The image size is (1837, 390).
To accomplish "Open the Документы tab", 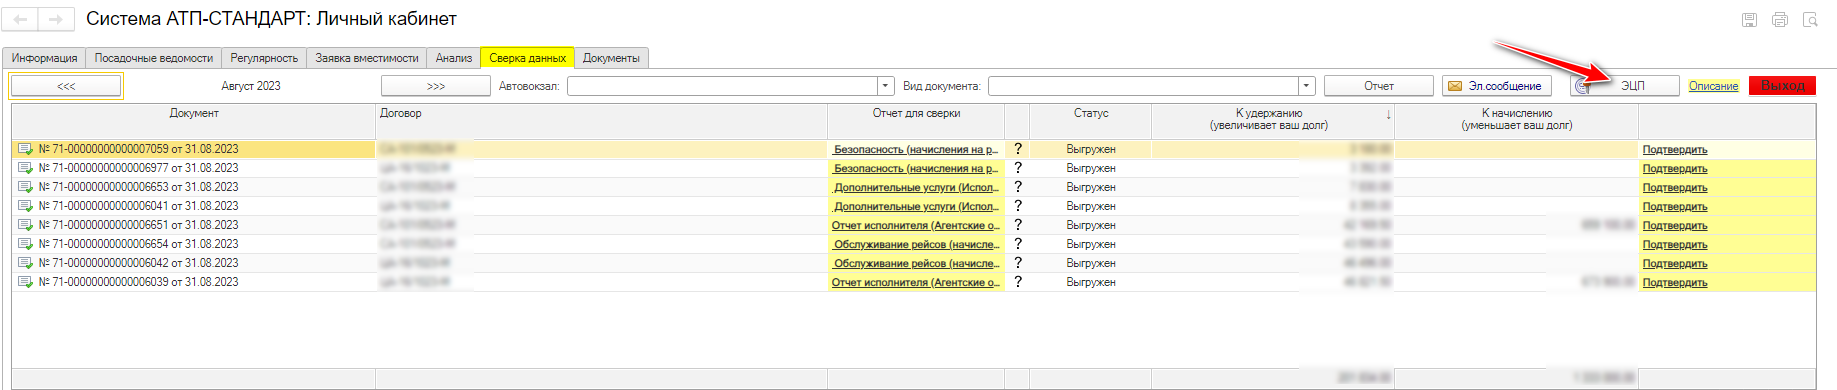I will (611, 58).
